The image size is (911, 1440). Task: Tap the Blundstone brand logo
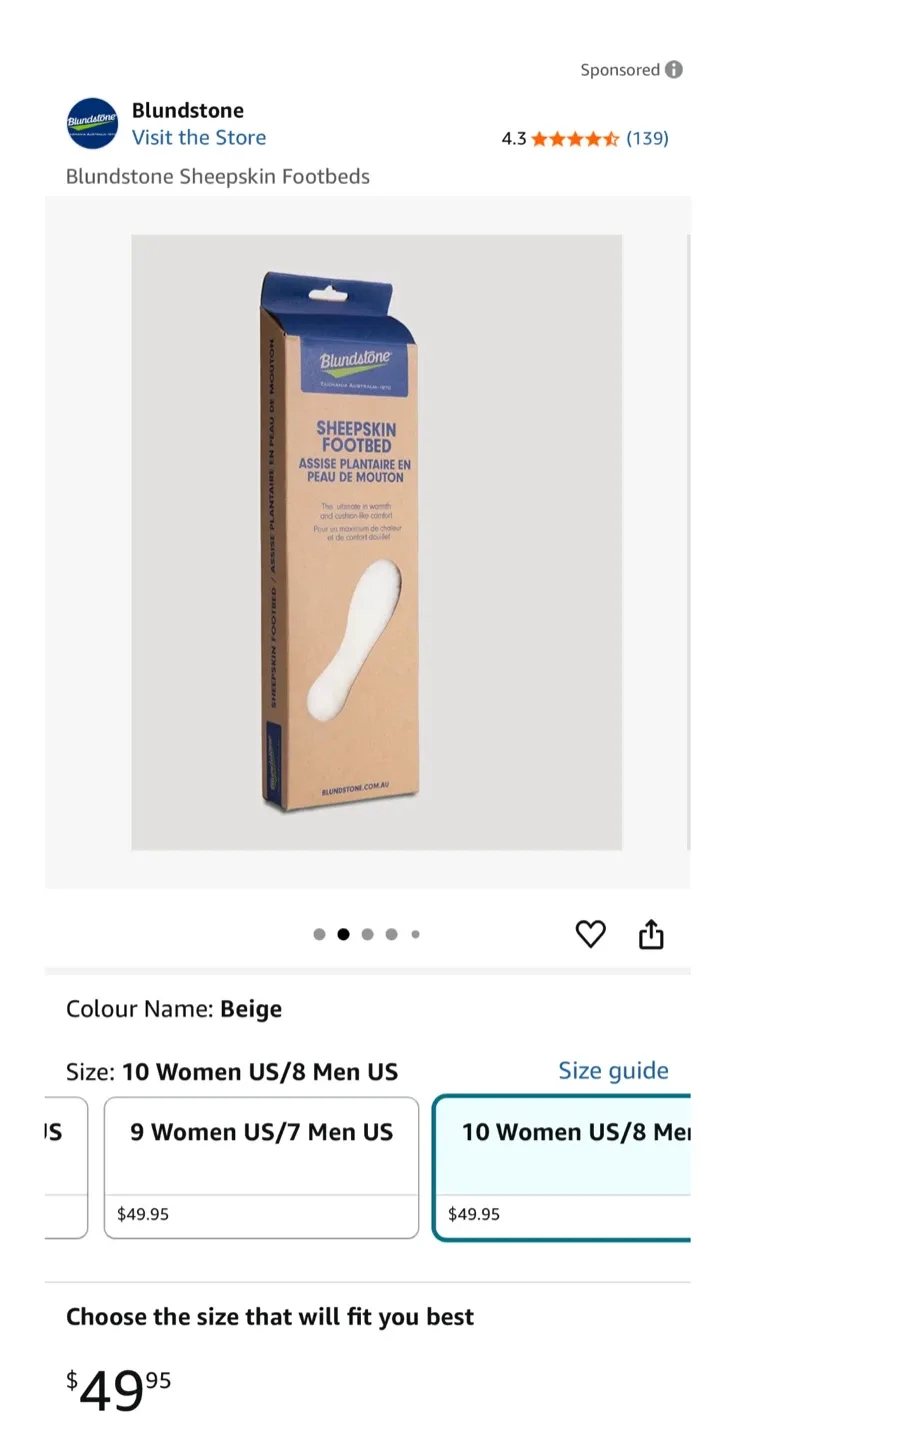[92, 123]
